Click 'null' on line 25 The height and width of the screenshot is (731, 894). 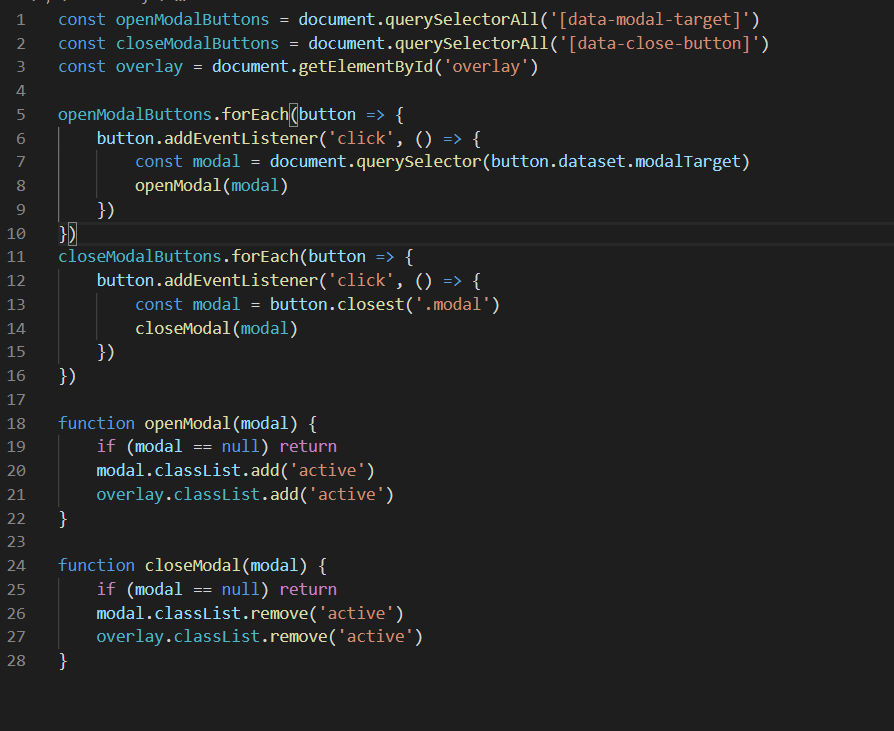(x=241, y=590)
